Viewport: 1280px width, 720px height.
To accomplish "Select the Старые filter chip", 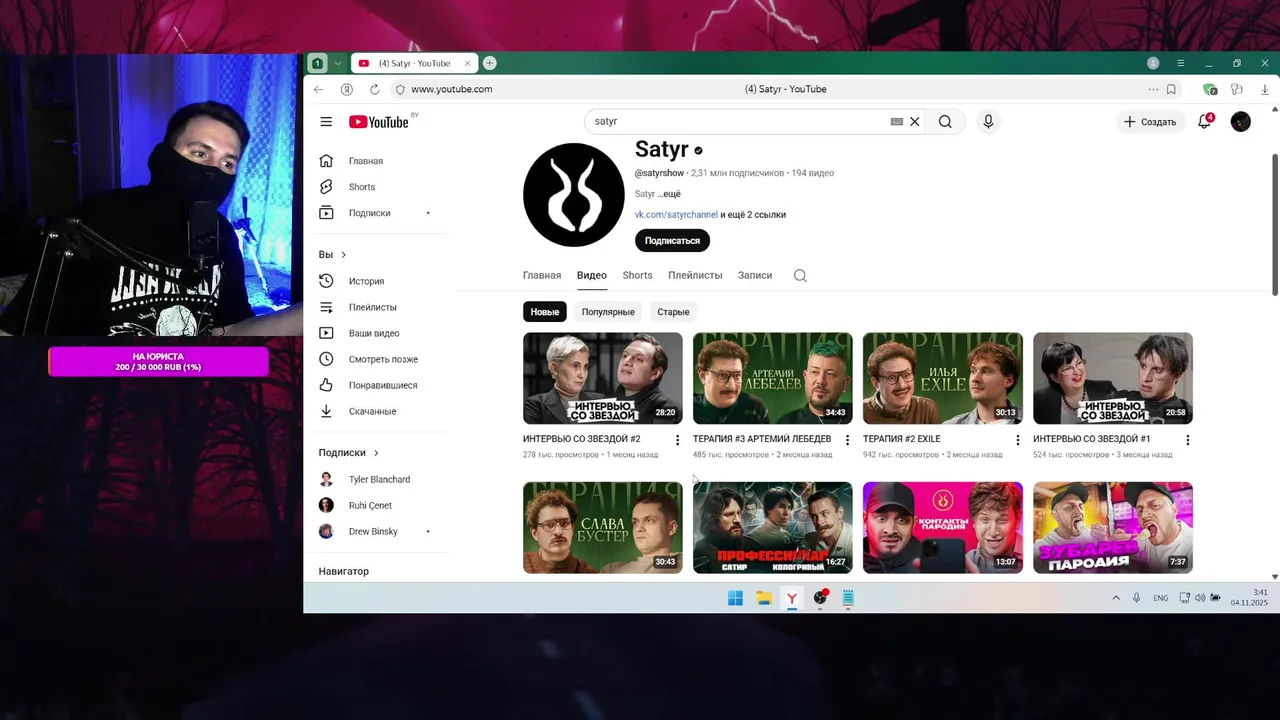I will pyautogui.click(x=673, y=312).
